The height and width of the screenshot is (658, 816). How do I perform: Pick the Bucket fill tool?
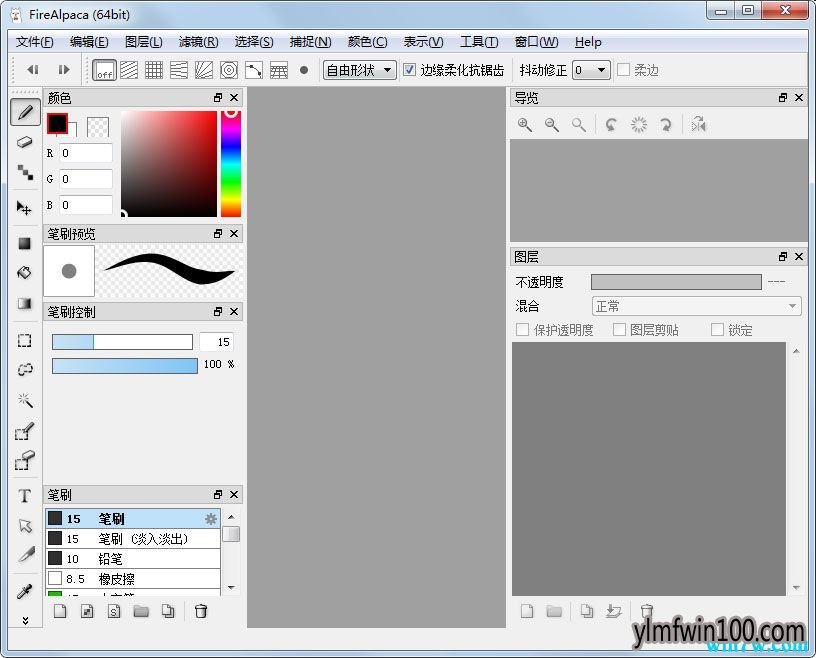click(24, 273)
